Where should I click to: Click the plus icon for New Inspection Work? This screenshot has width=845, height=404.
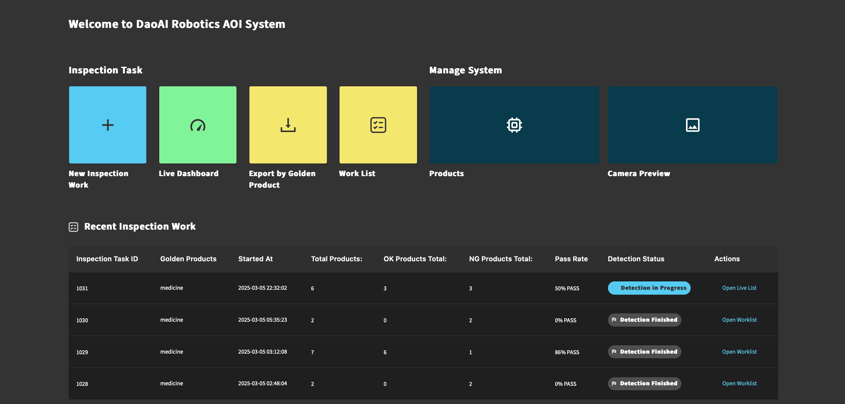[107, 125]
